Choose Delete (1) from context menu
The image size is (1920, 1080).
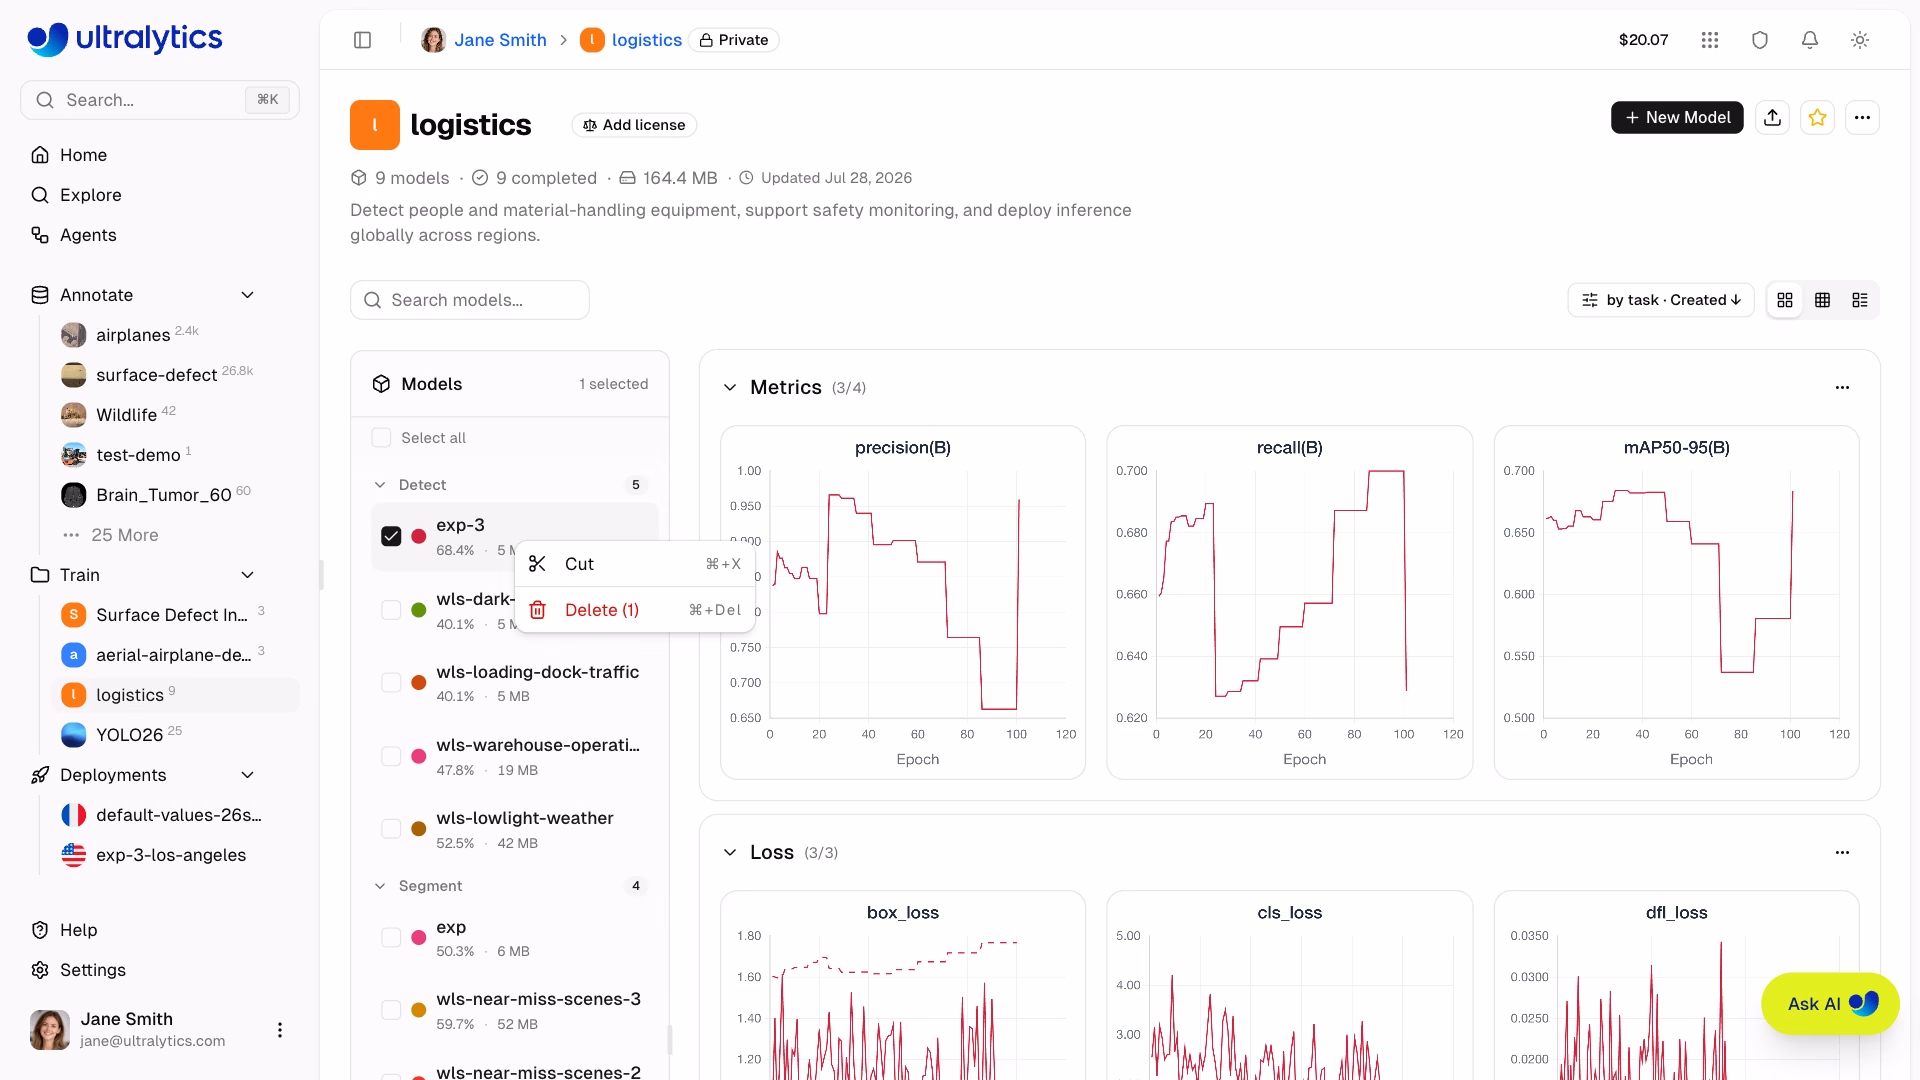[x=635, y=610]
